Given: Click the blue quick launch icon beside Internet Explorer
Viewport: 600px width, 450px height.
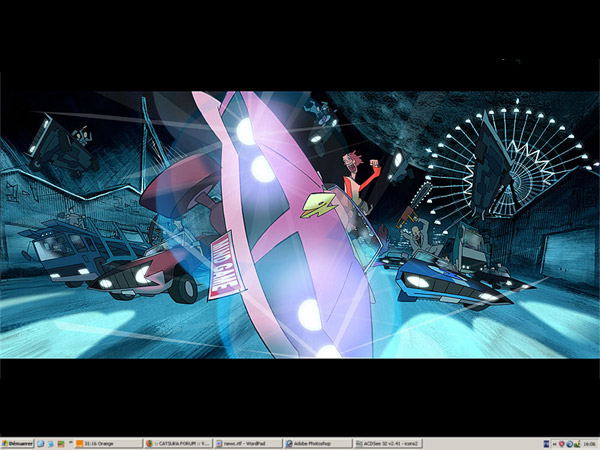Looking at the screenshot, I should pos(51,444).
